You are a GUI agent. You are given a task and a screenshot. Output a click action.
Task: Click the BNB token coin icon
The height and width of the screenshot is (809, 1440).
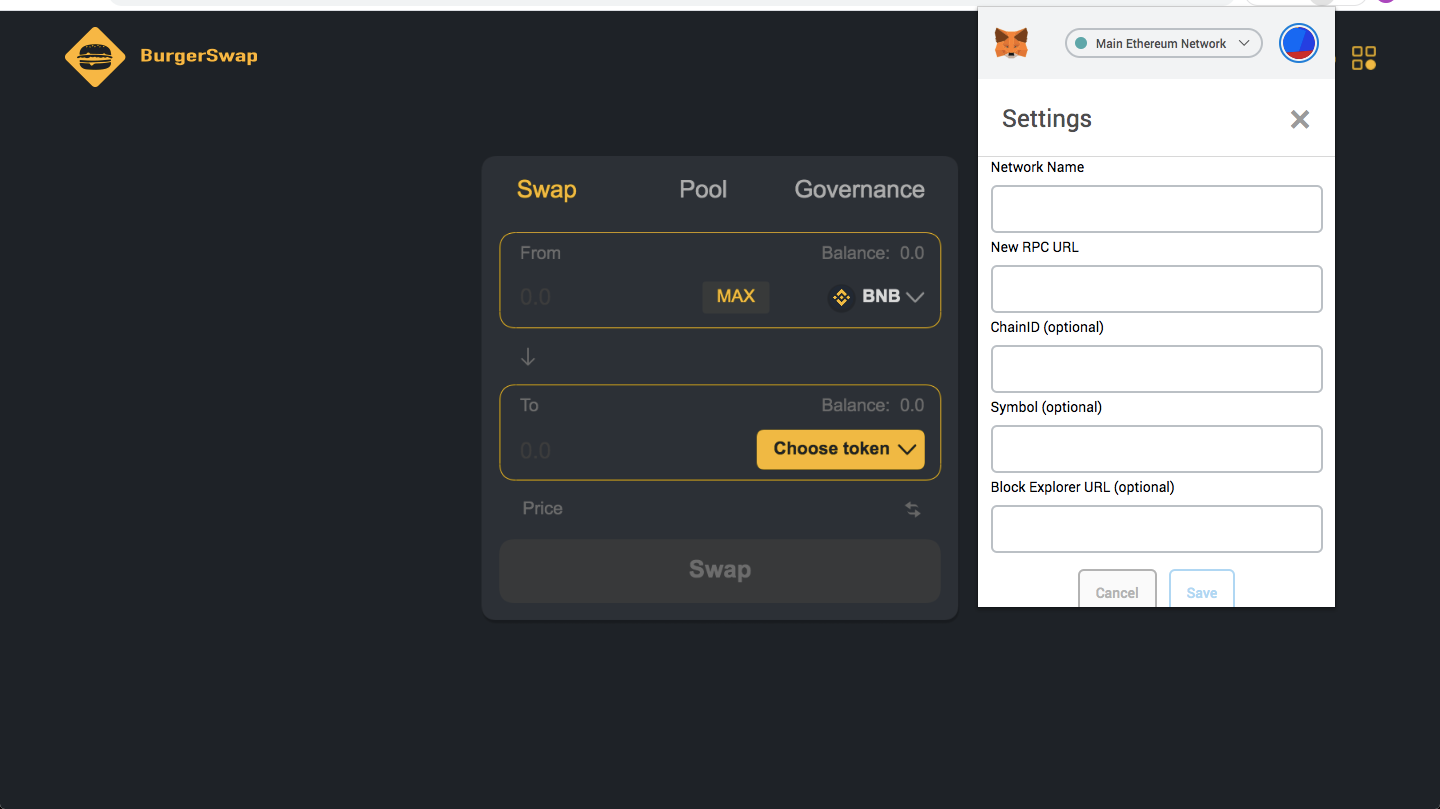[841, 297]
